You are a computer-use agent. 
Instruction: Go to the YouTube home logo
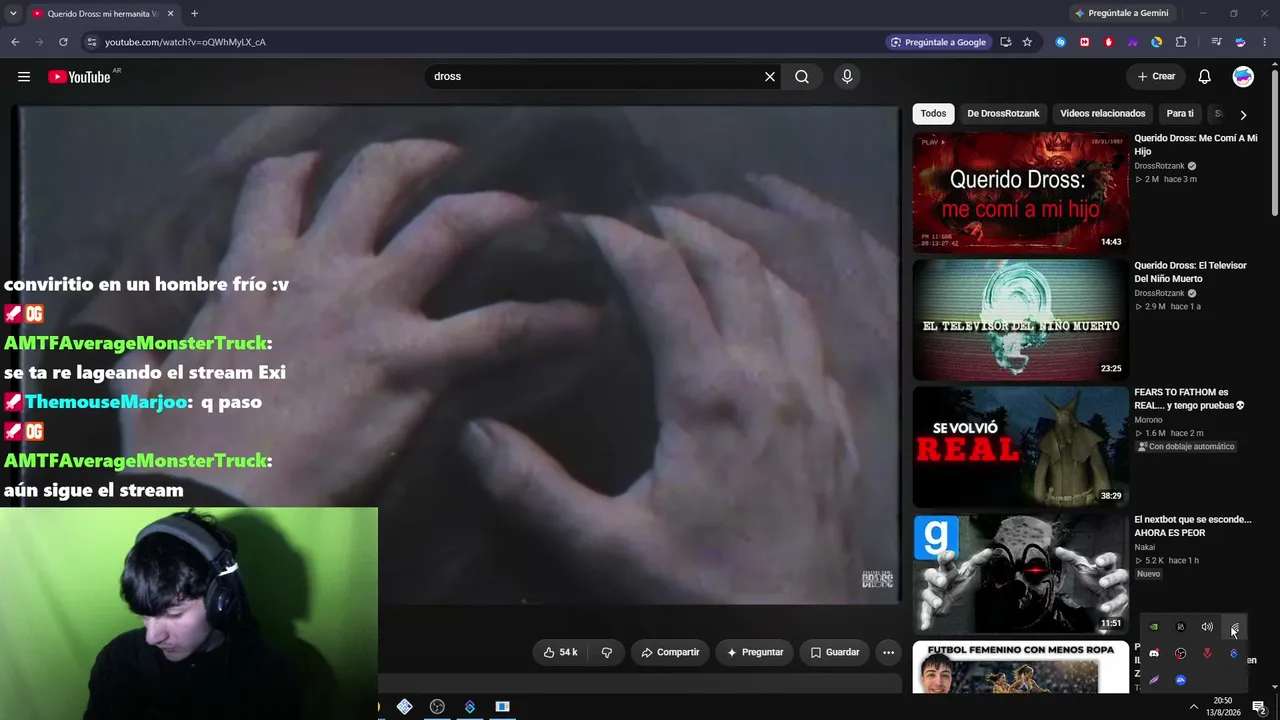click(x=79, y=77)
